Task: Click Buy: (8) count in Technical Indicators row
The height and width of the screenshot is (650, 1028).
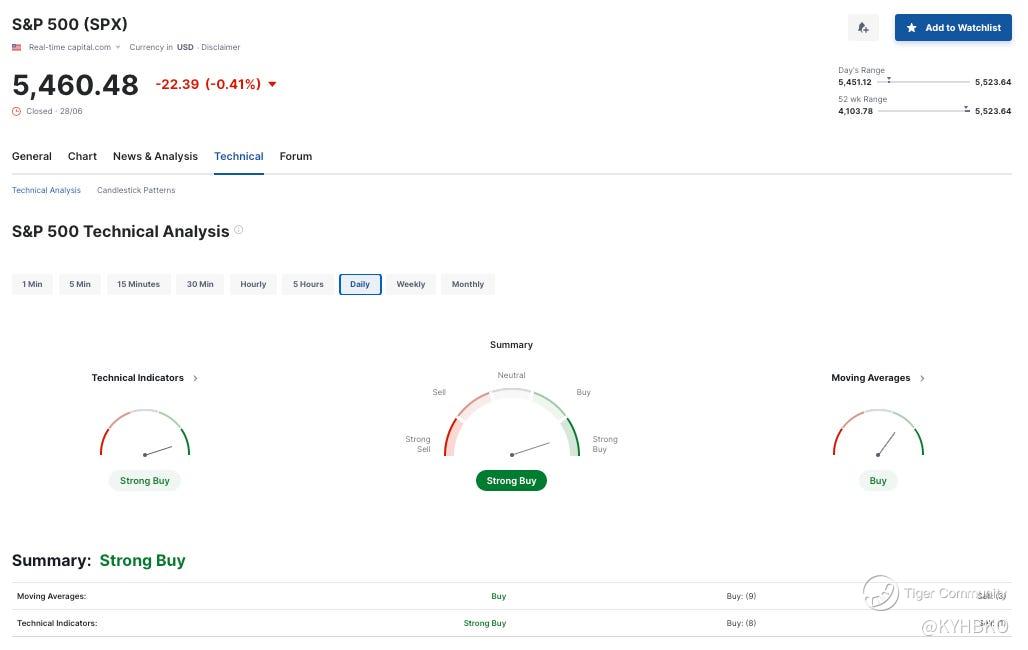Action: (x=741, y=623)
